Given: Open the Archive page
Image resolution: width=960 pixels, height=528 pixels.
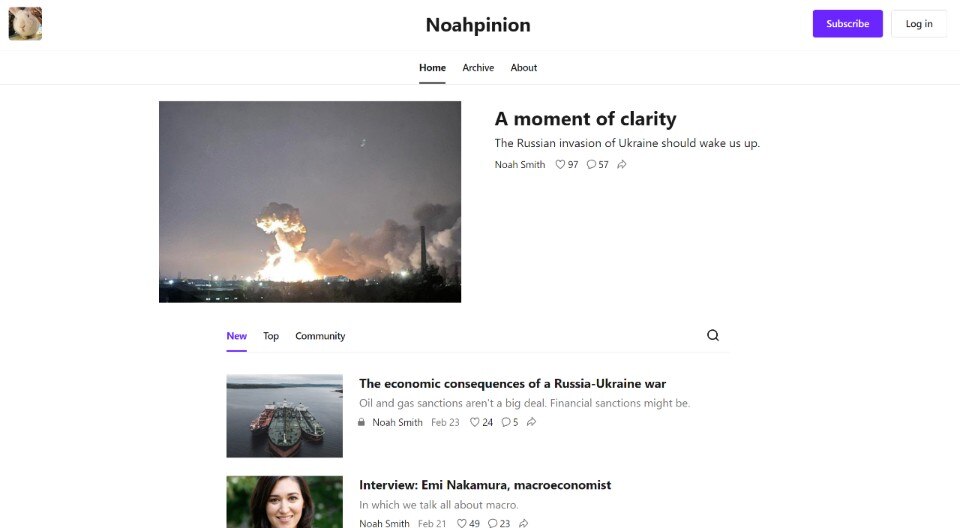Looking at the screenshot, I should click(478, 67).
